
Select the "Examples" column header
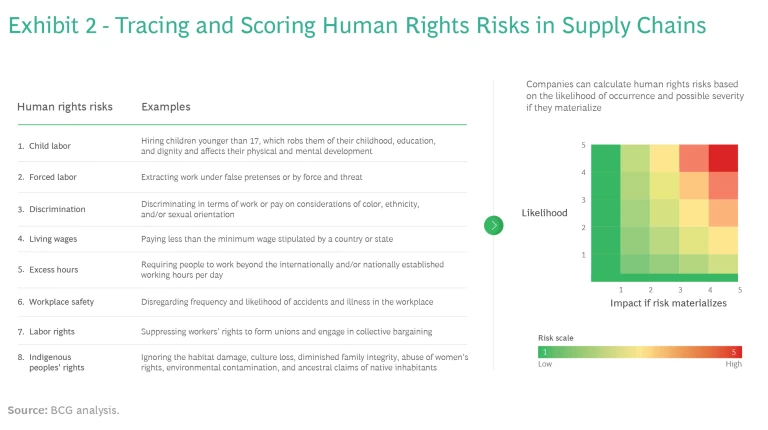pos(166,106)
